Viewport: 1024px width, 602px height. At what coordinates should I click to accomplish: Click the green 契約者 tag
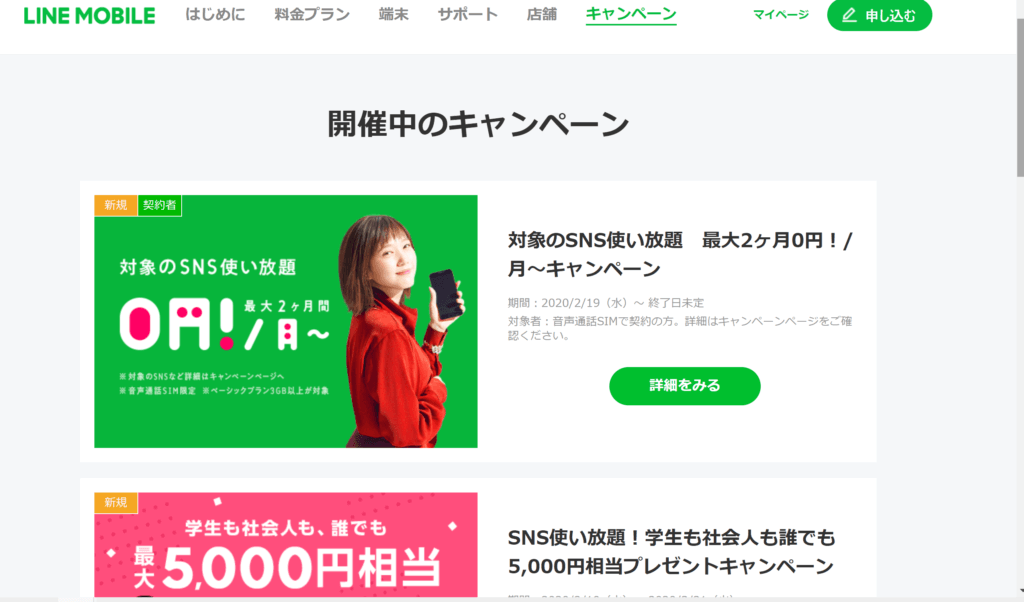pos(159,205)
